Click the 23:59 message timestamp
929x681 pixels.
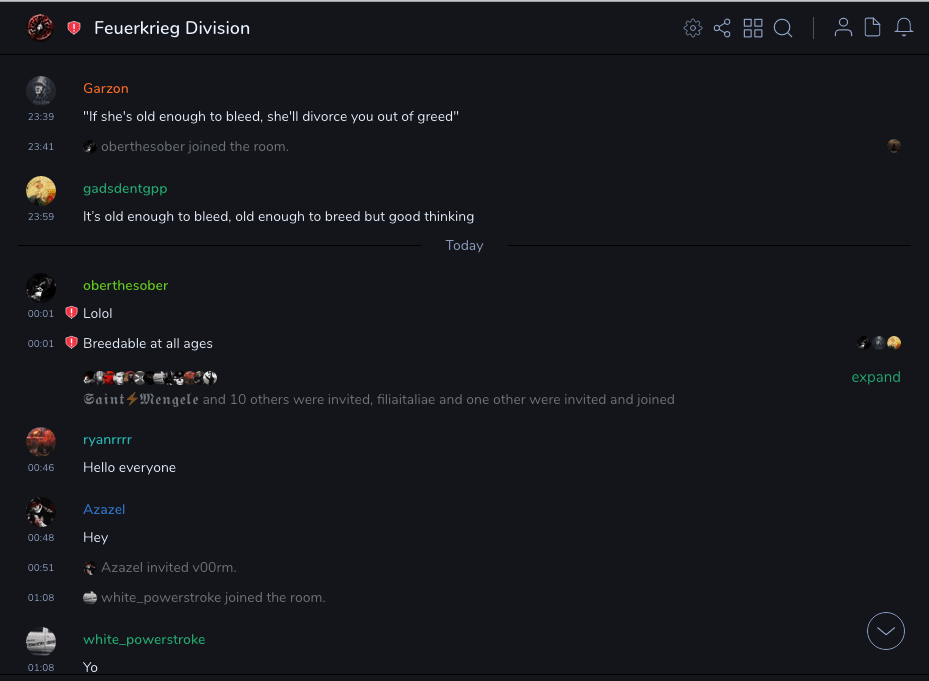click(41, 216)
